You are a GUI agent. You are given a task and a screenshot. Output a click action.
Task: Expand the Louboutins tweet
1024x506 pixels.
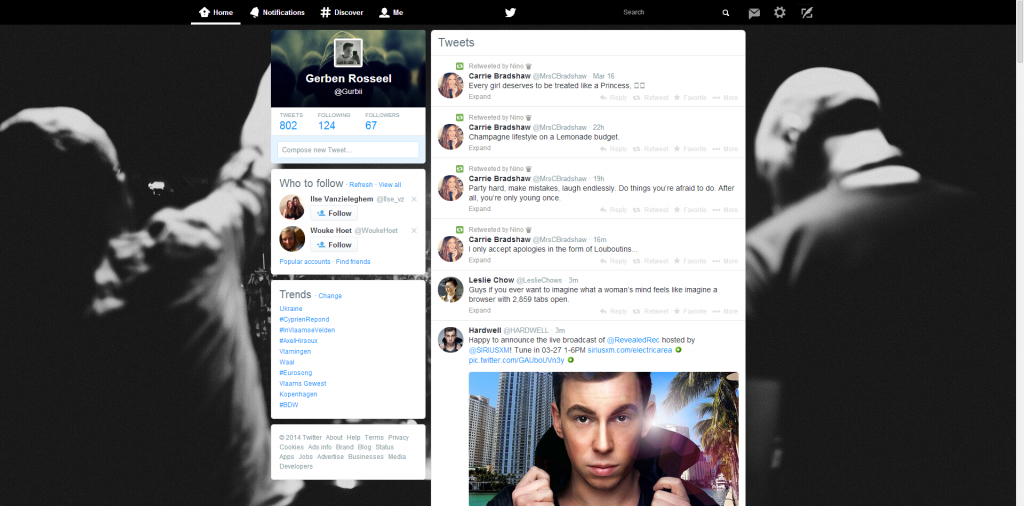[479, 260]
